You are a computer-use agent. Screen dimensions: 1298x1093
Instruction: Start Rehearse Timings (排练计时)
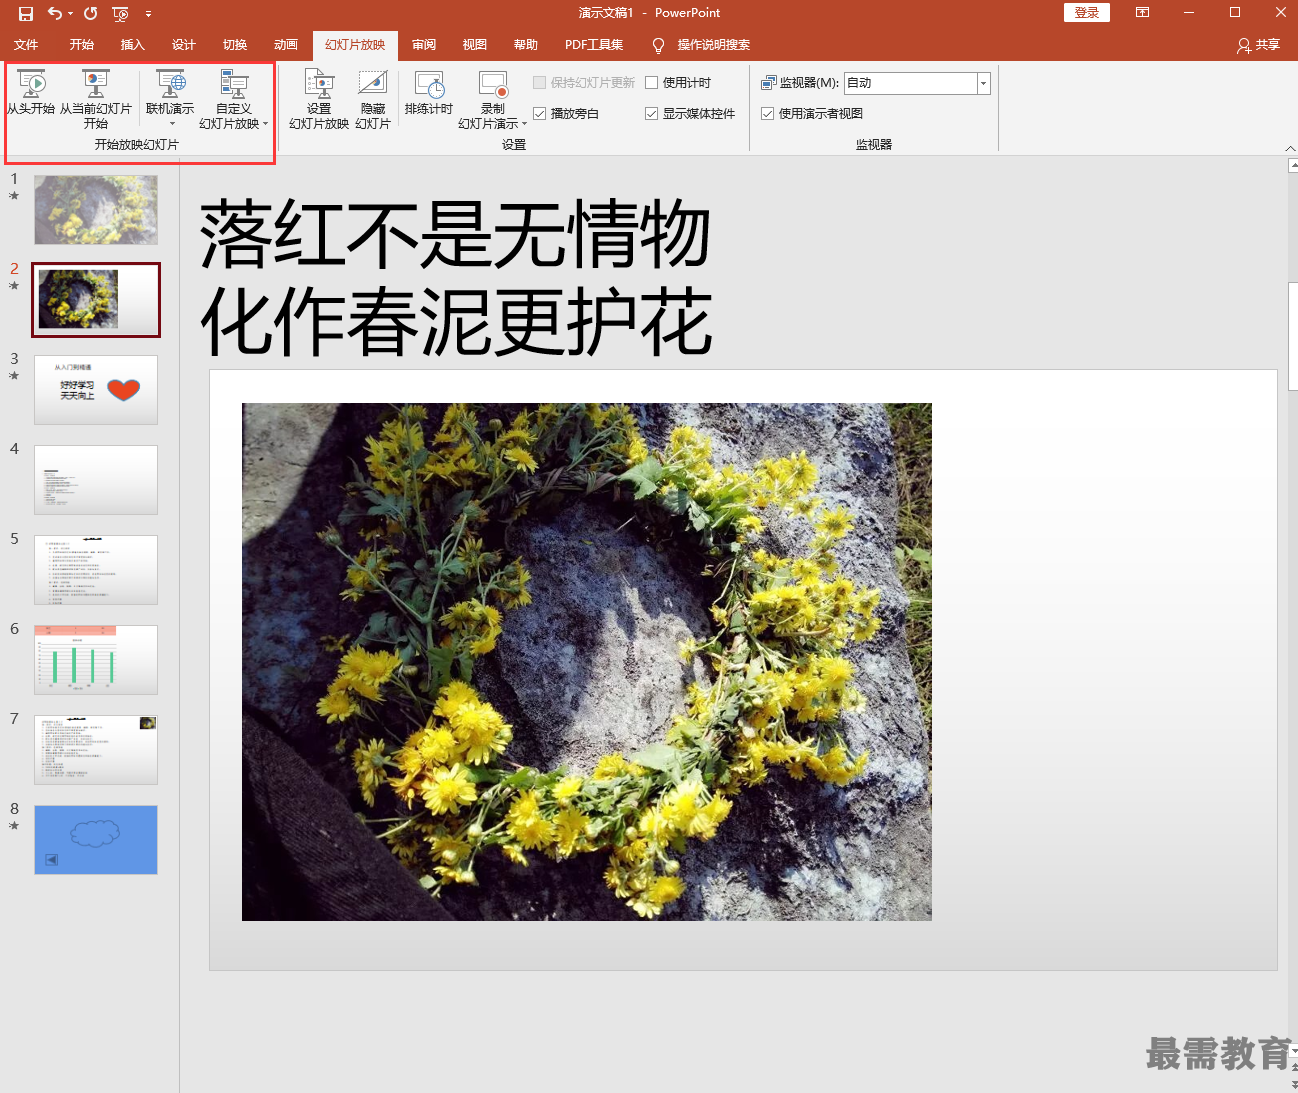pos(429,93)
